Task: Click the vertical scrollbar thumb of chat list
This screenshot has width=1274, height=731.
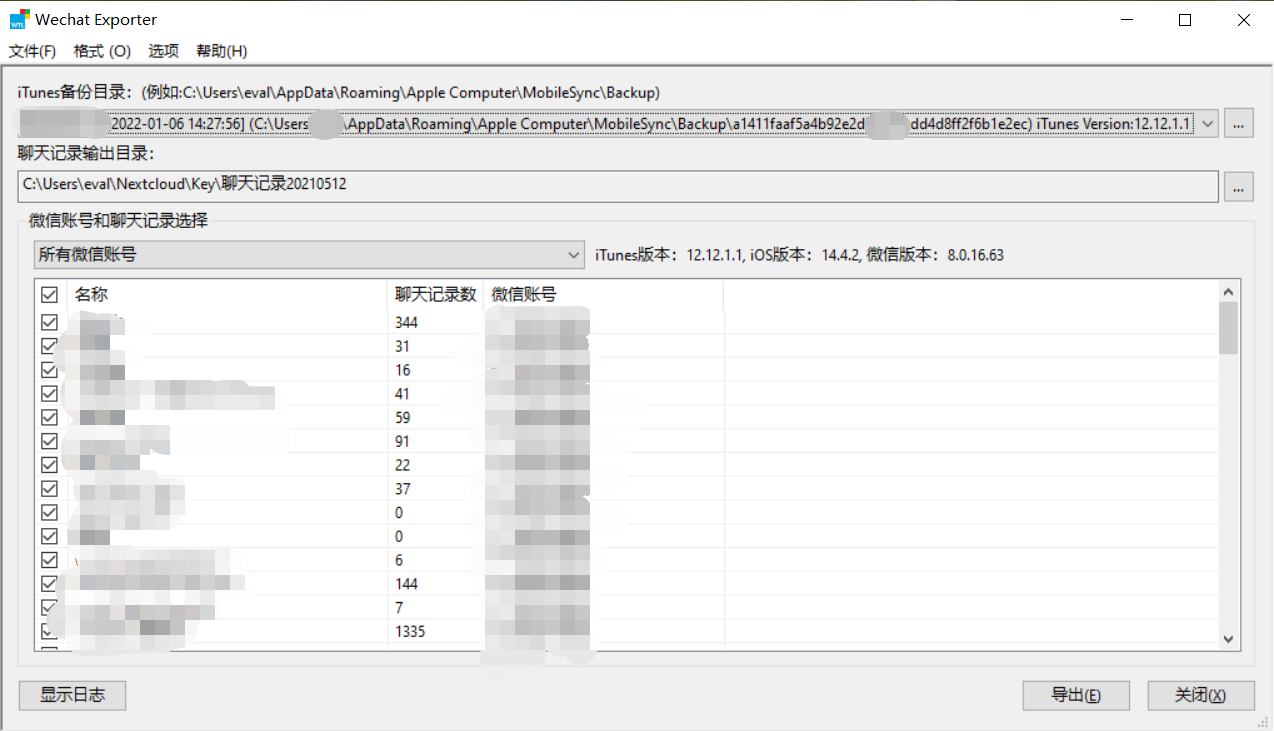Action: [1229, 328]
